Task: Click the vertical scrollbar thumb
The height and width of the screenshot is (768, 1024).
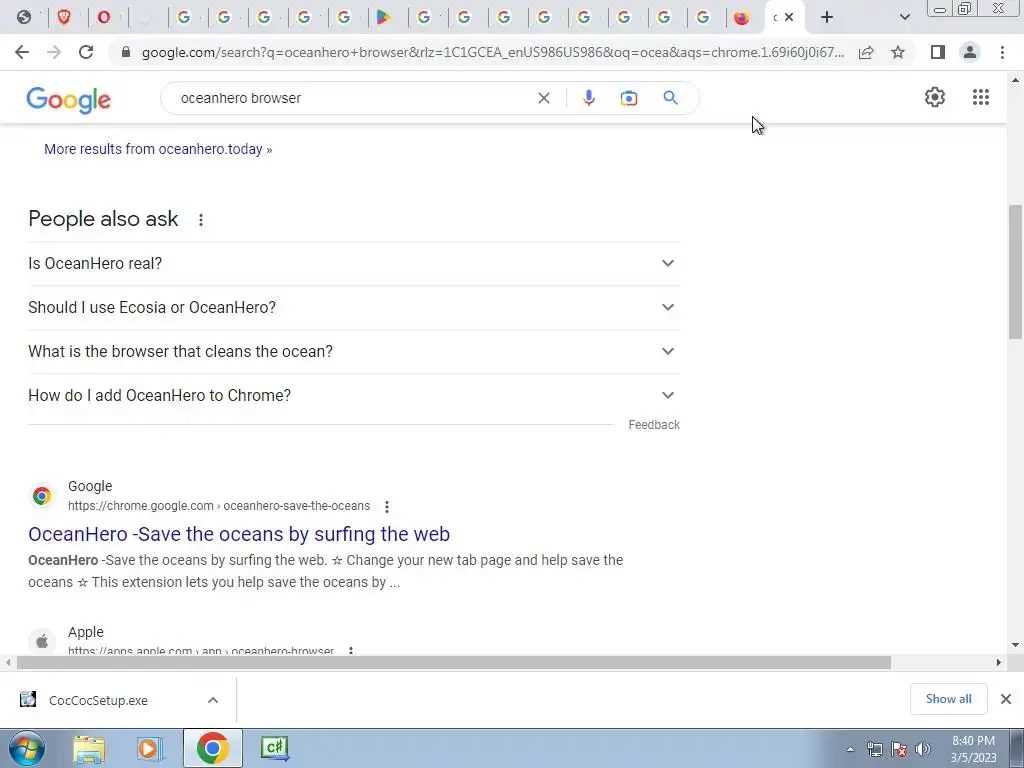Action: click(1015, 271)
